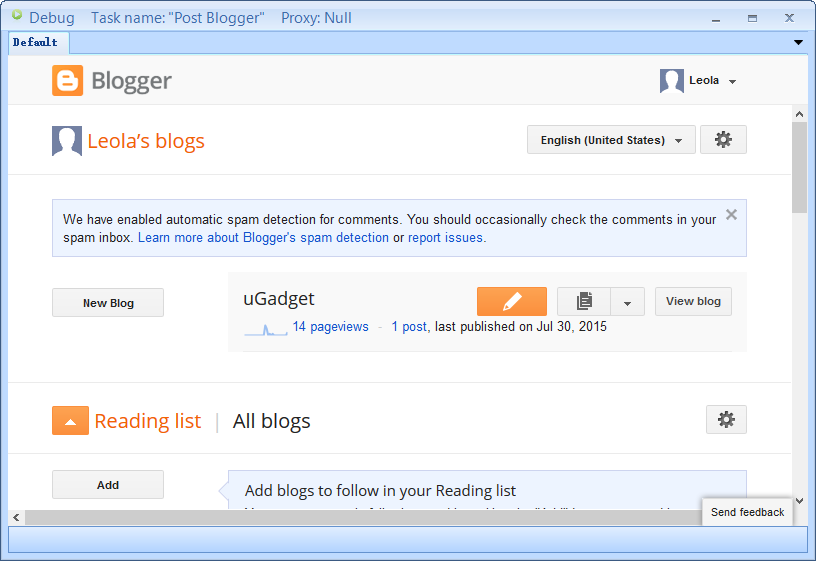Screen dimensions: 816x561
Task: Open the 14 pageviews link
Action: click(330, 327)
